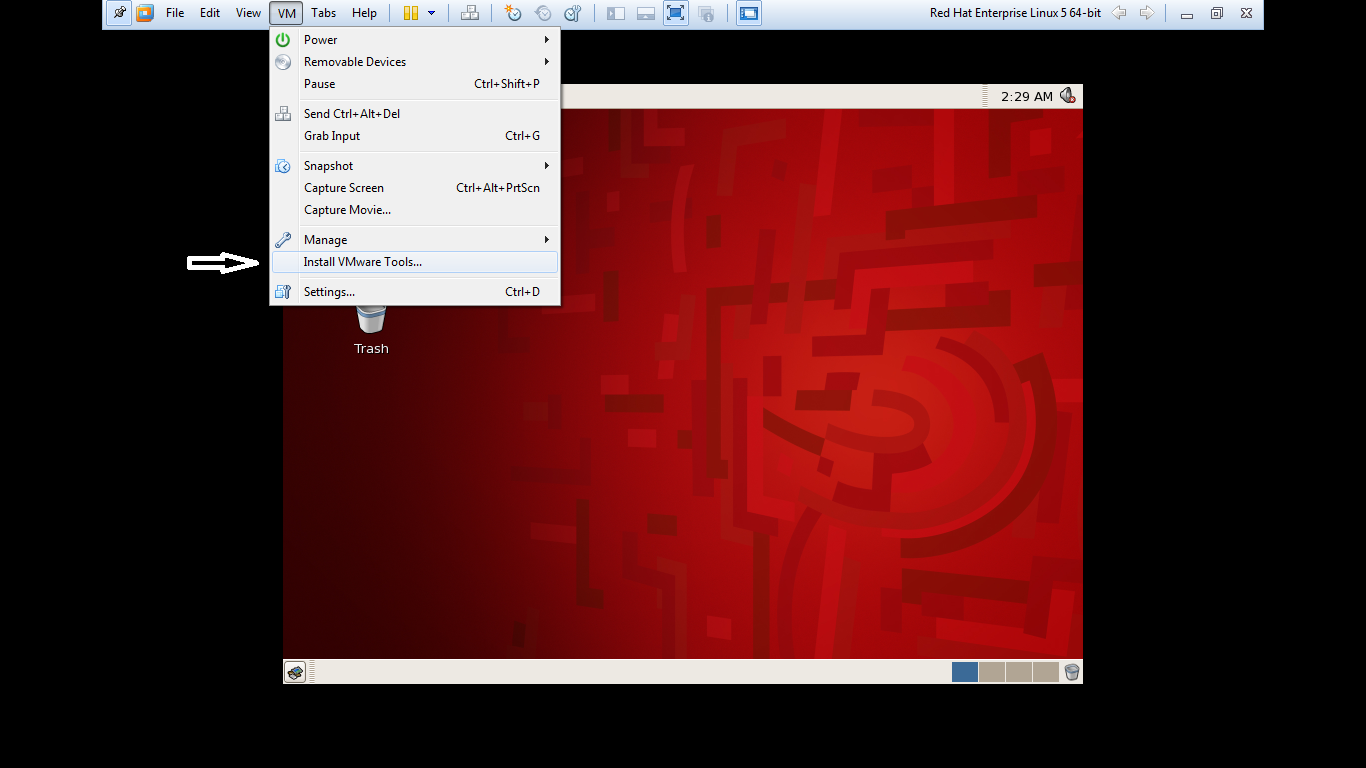Close the open VM menu via its title
Screen dimensions: 1366x768
point(287,13)
